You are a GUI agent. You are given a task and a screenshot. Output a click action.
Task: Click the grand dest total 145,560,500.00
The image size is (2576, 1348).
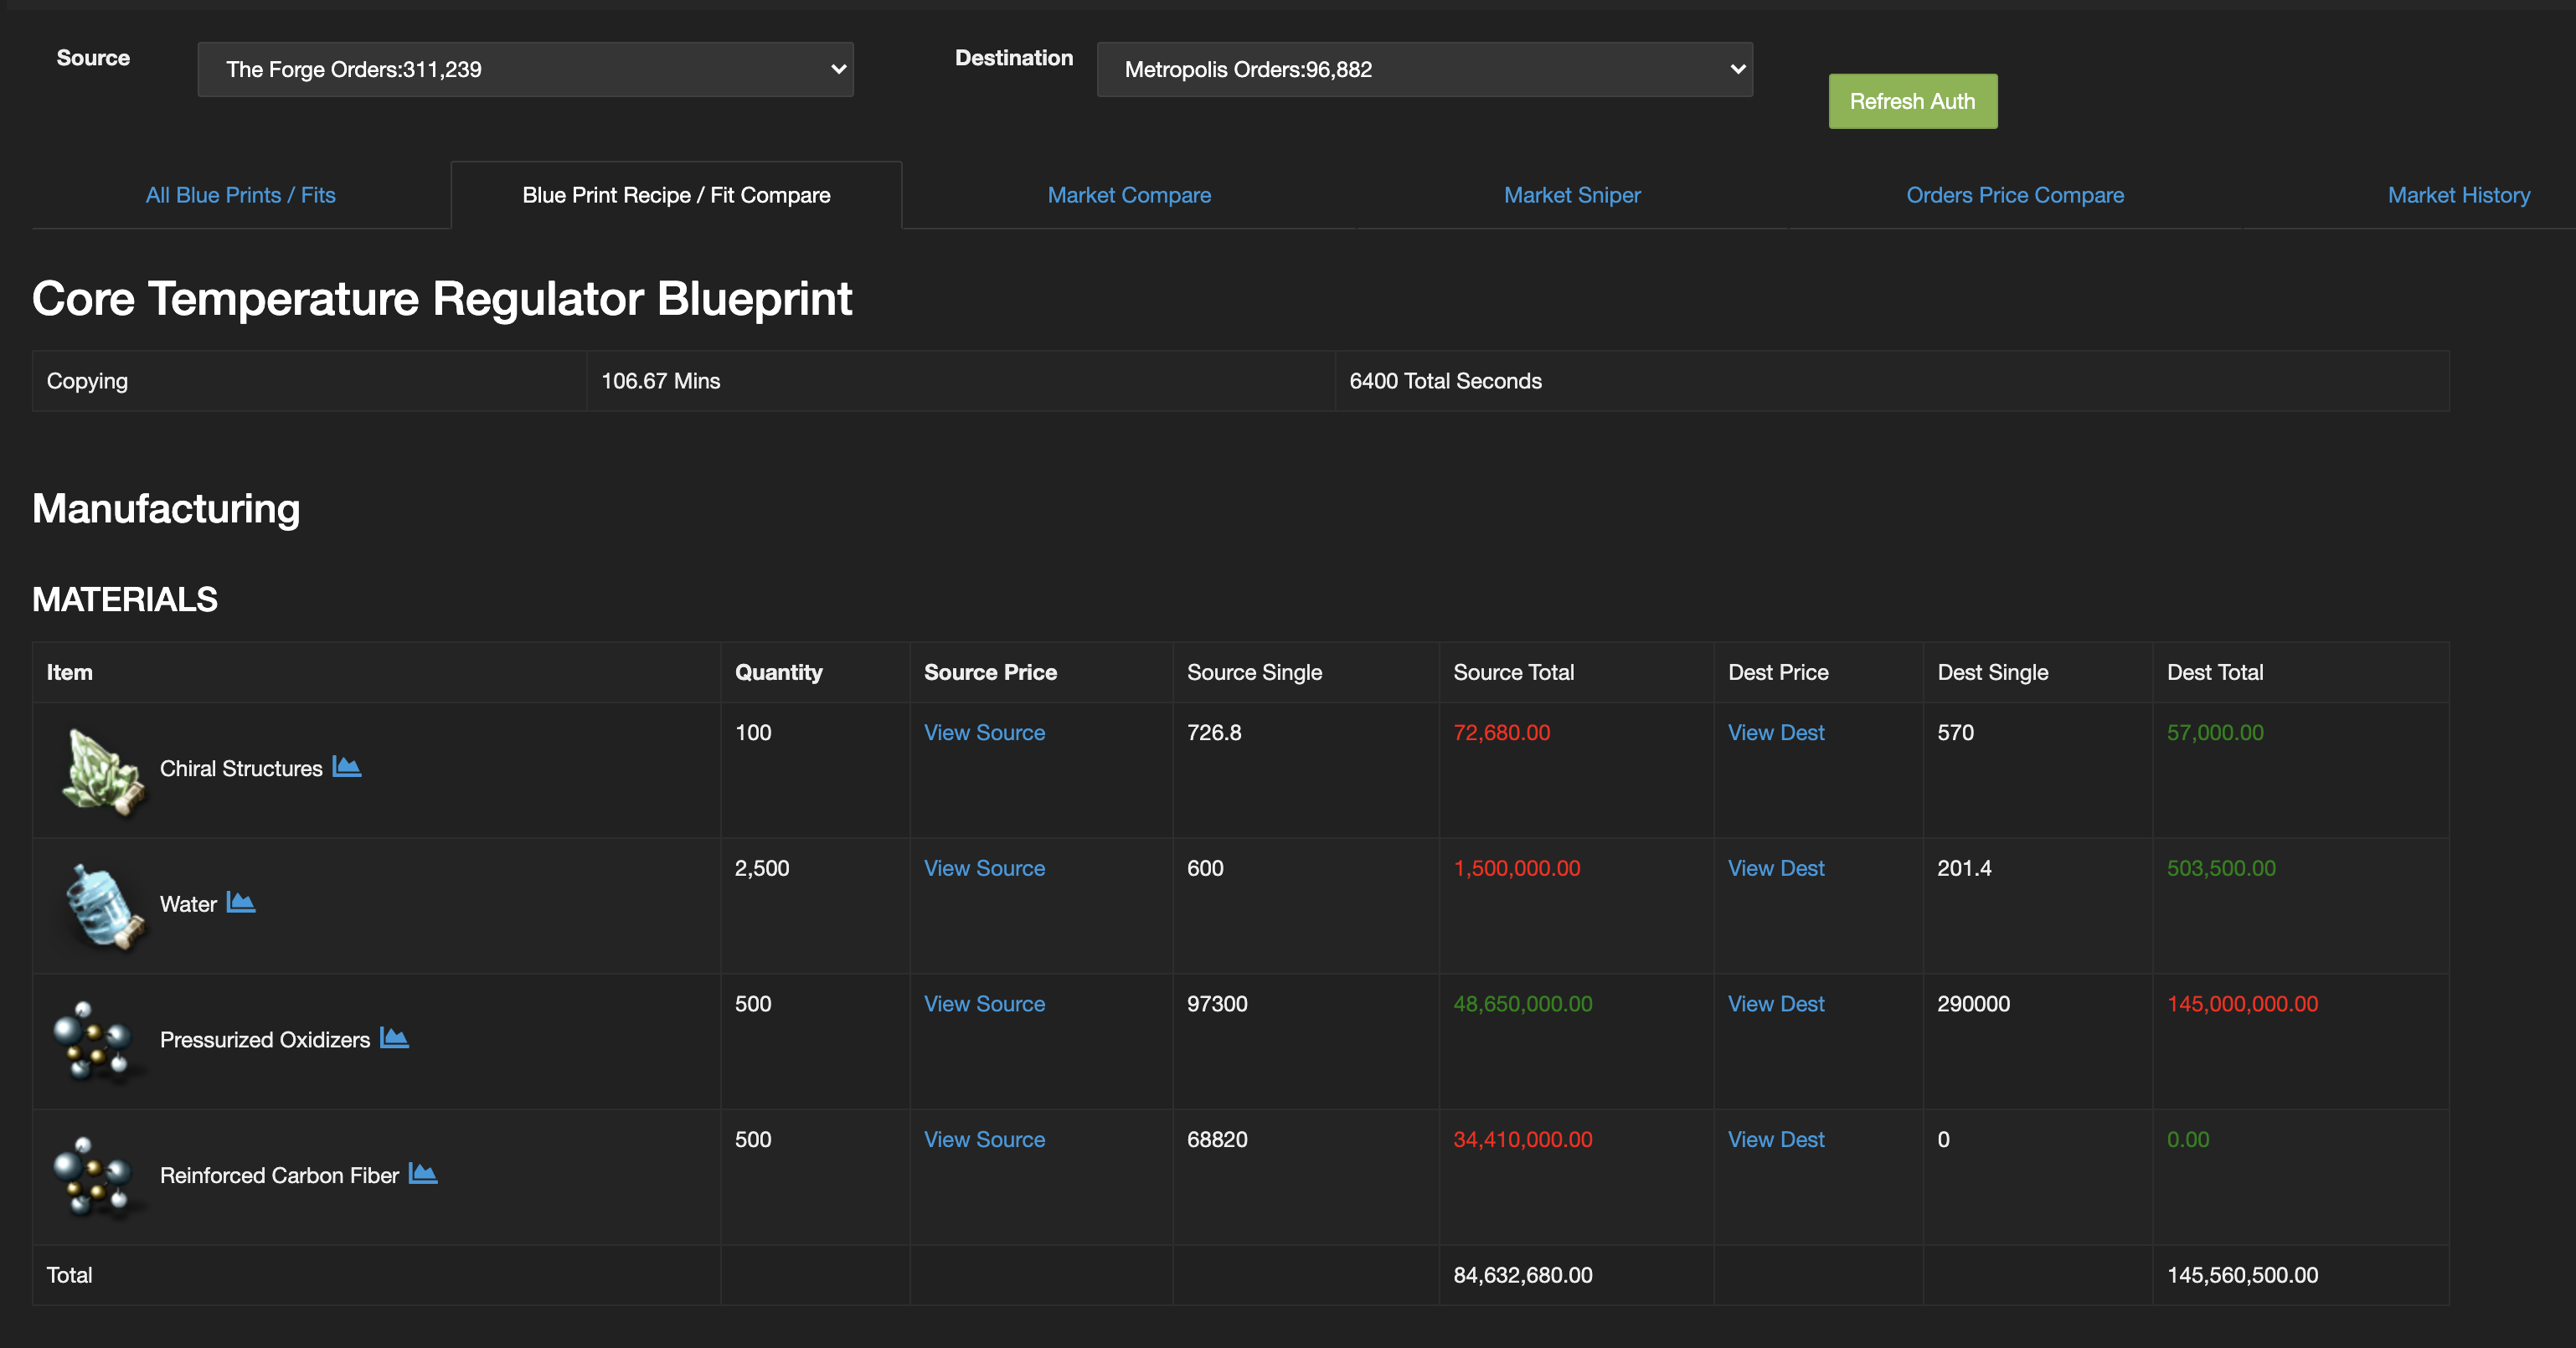pos(2241,1275)
